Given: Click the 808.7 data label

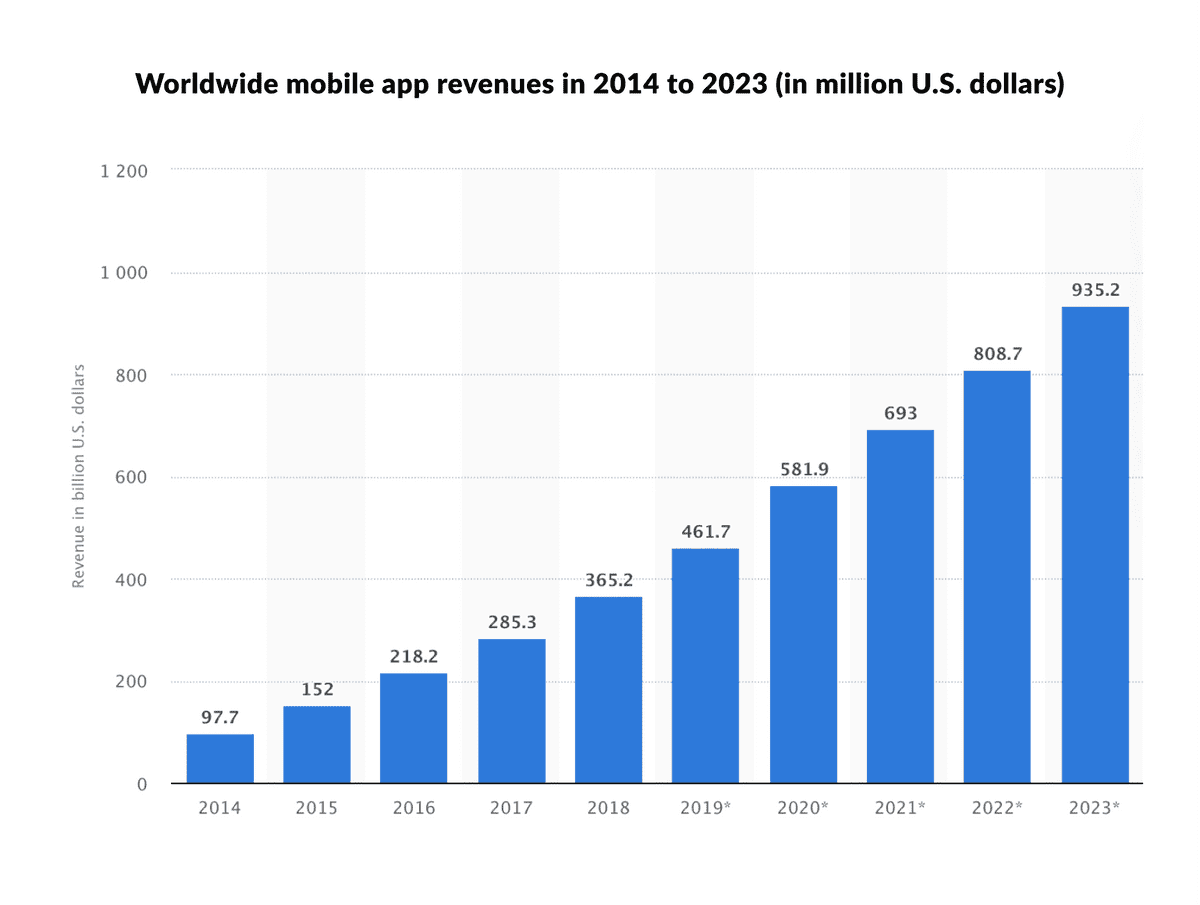Looking at the screenshot, I should 998,353.
